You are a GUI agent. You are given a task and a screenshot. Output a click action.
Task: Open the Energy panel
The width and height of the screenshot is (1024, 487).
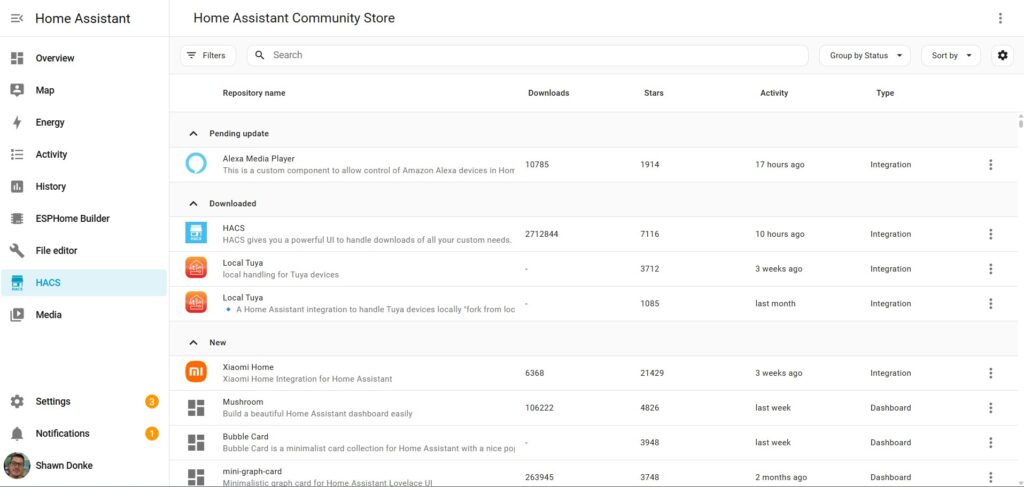50,122
